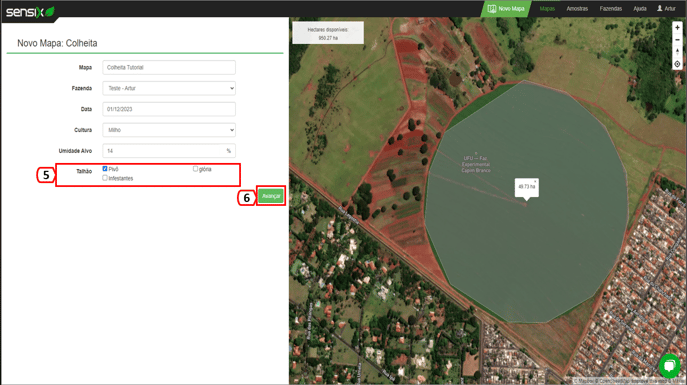
Task: Enable the Infestantes checkbox
Action: point(105,178)
